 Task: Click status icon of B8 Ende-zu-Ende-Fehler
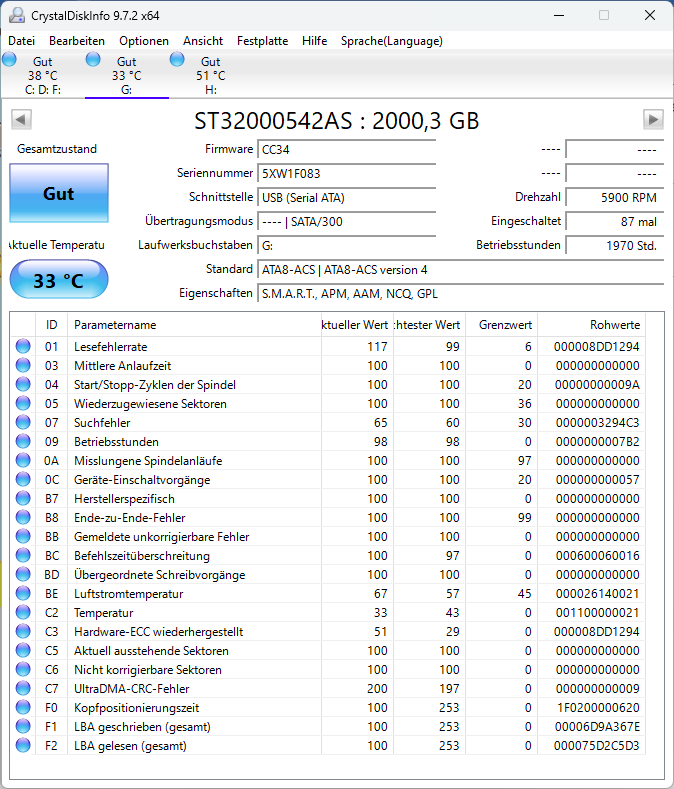pos(23,517)
